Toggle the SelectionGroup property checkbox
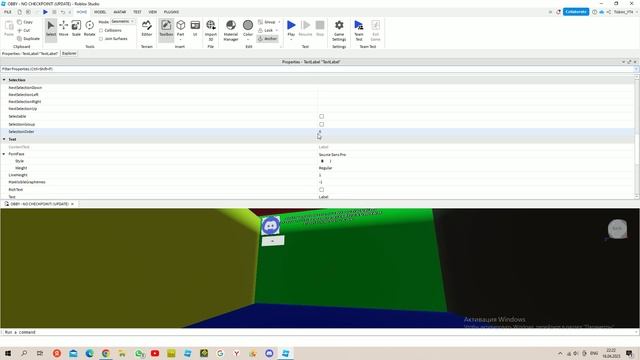Image resolution: width=640 pixels, height=360 pixels. pos(322,124)
